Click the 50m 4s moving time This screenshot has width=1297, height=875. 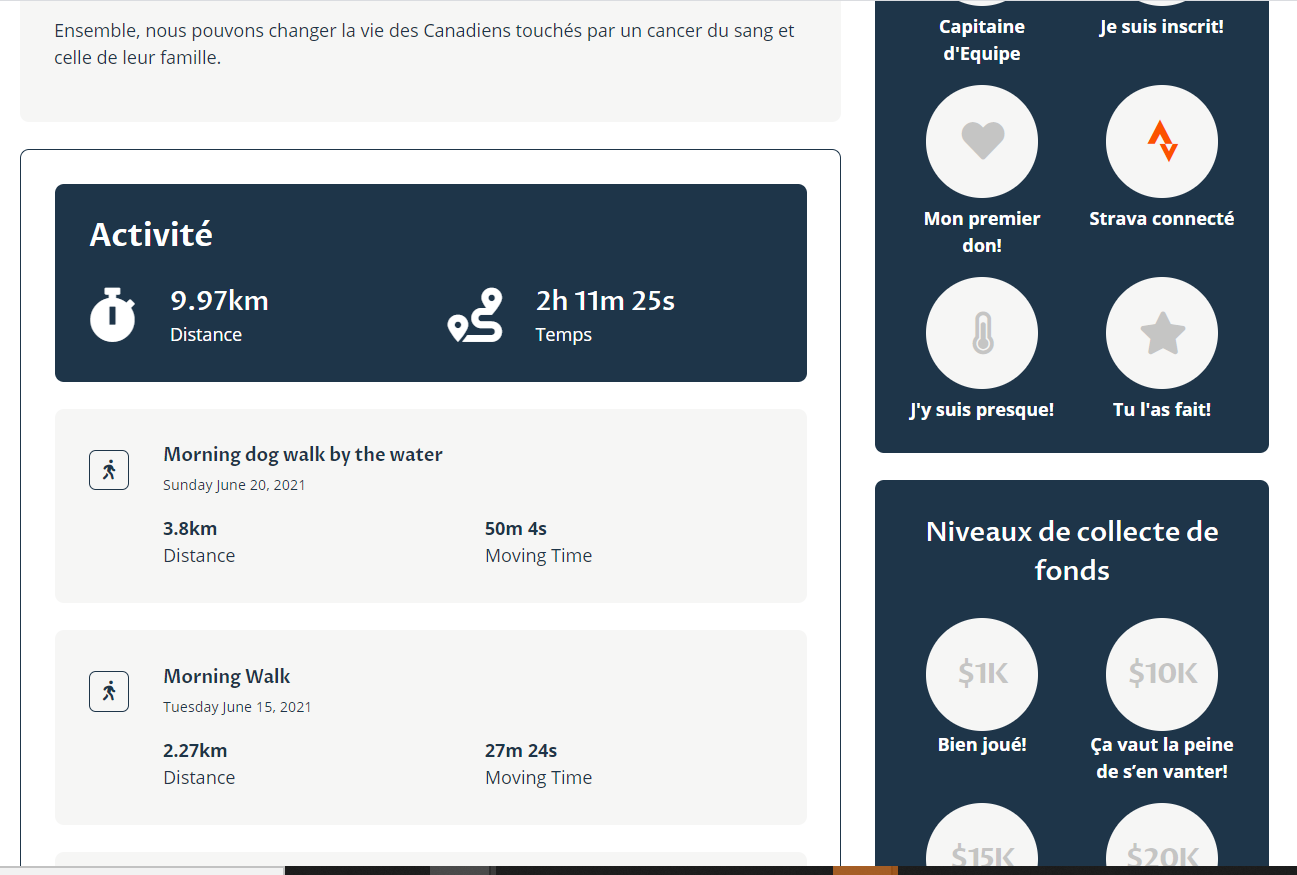[x=516, y=529]
